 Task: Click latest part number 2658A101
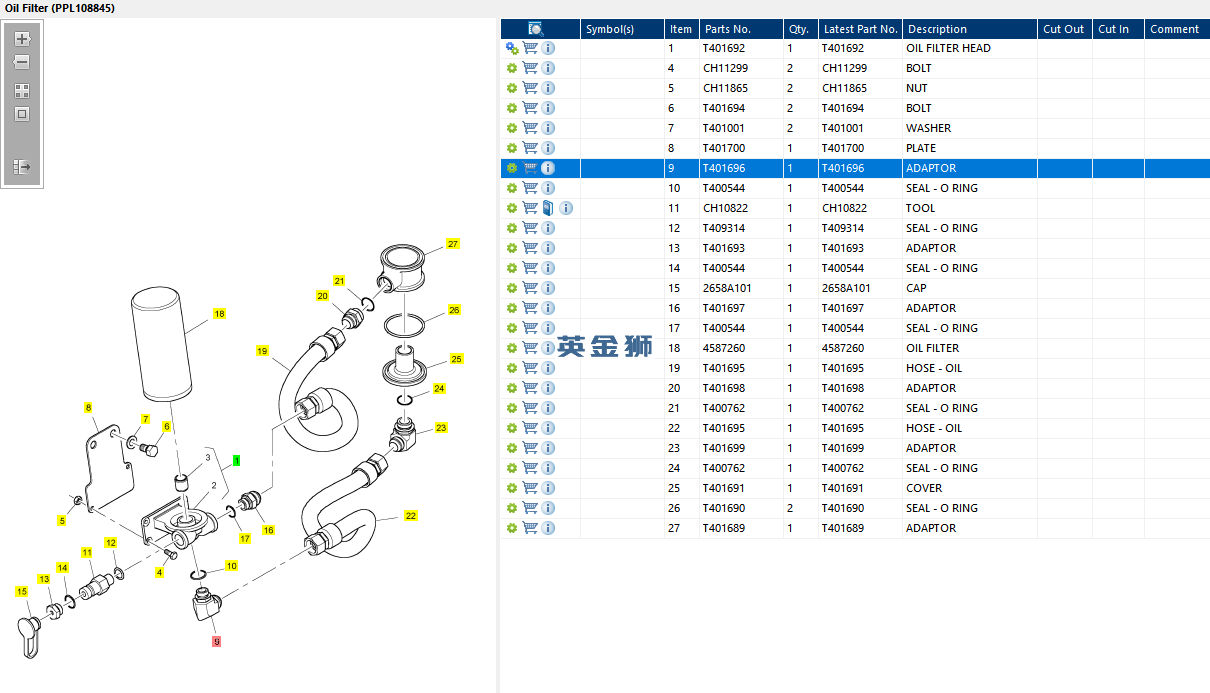tap(861, 288)
